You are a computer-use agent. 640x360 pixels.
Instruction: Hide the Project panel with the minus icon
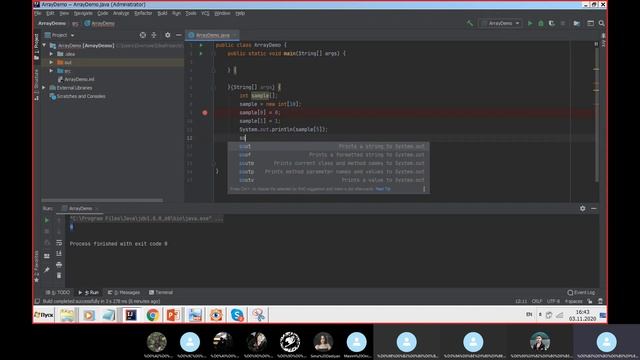pyautogui.click(x=179, y=35)
